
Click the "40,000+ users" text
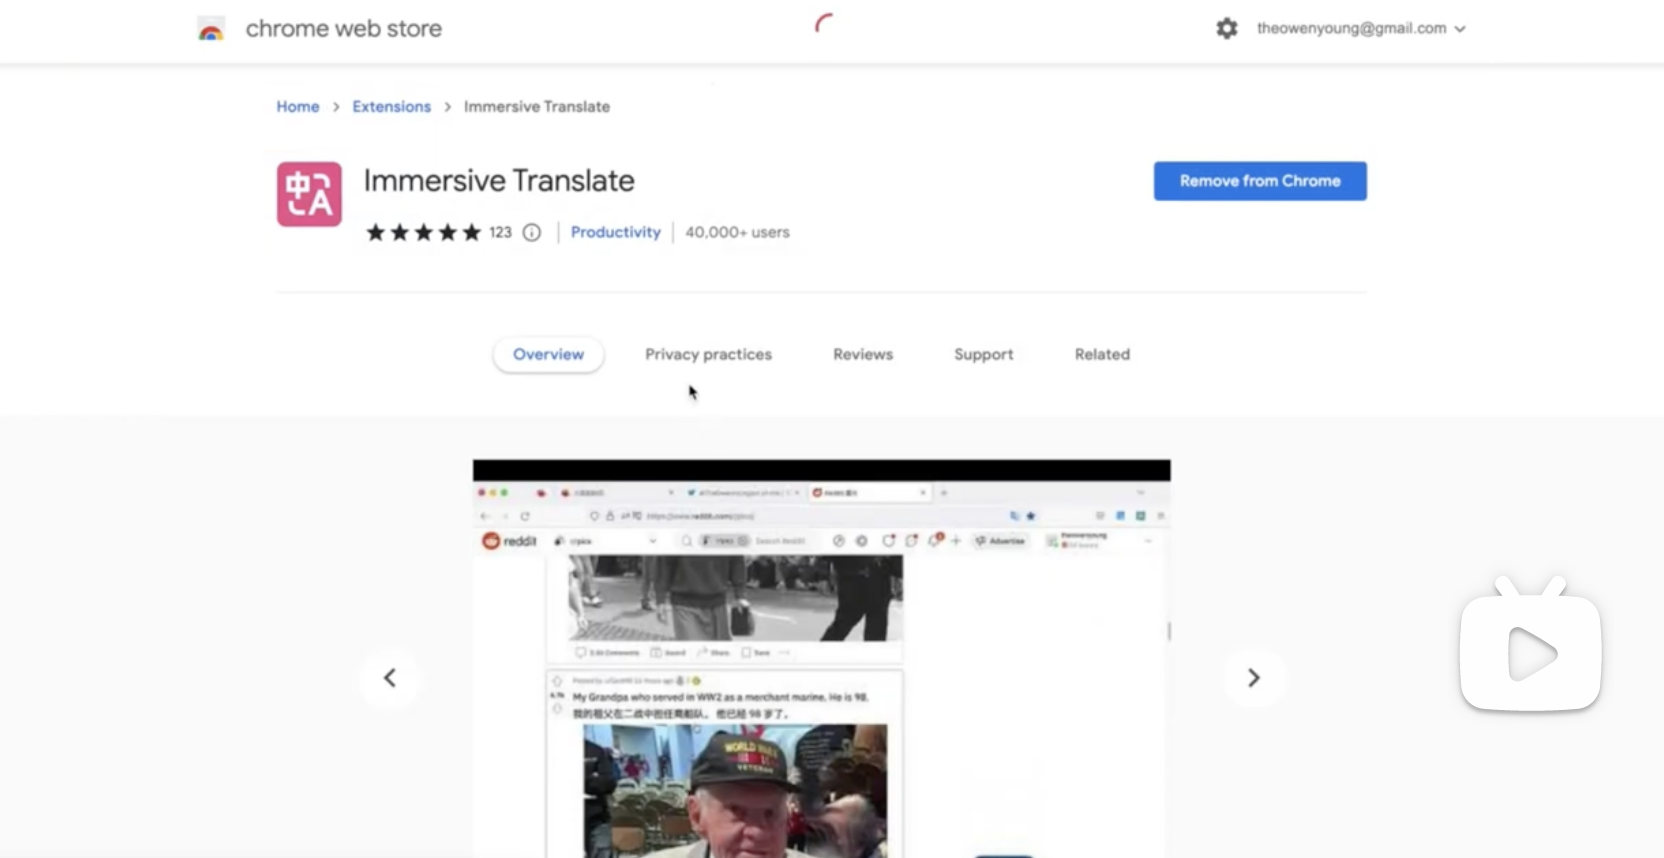[737, 232]
